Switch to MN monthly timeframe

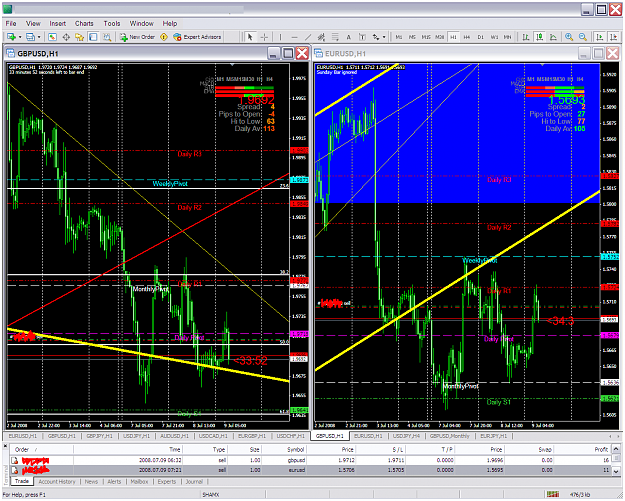coord(507,37)
